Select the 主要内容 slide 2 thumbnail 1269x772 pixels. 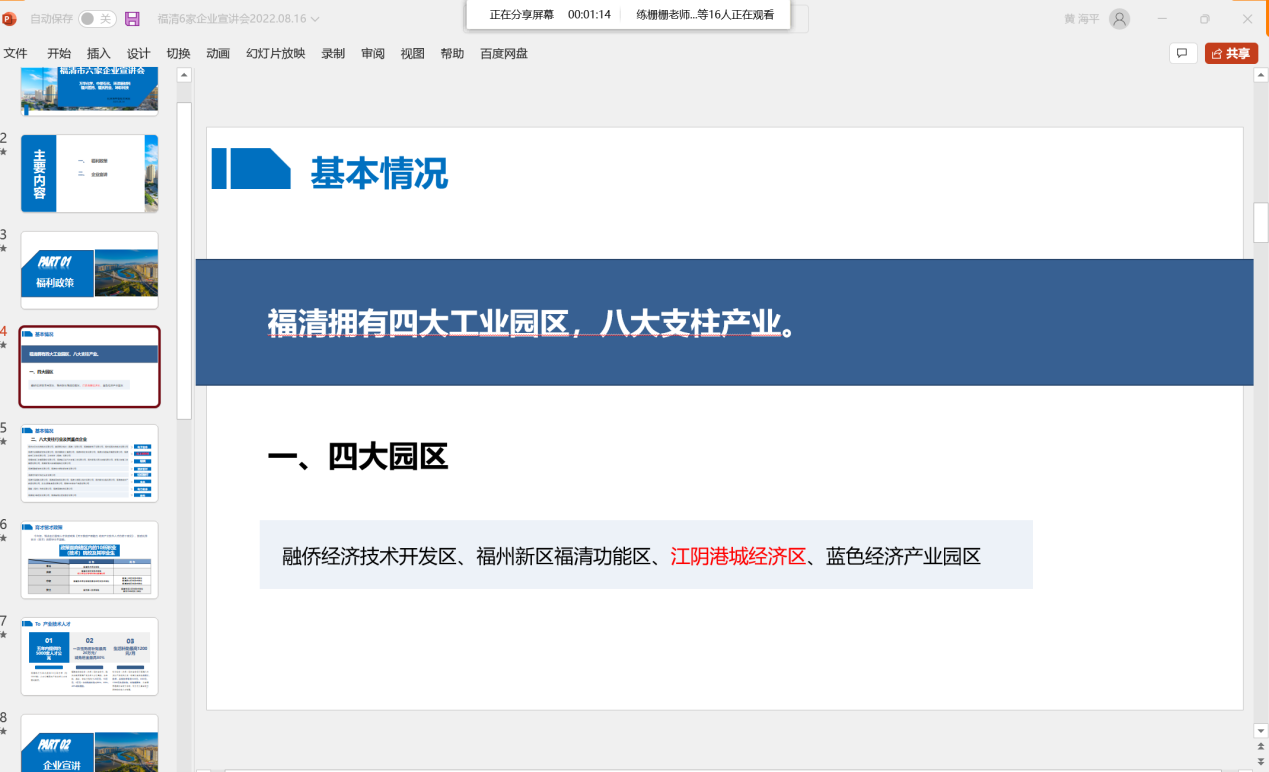(x=89, y=173)
